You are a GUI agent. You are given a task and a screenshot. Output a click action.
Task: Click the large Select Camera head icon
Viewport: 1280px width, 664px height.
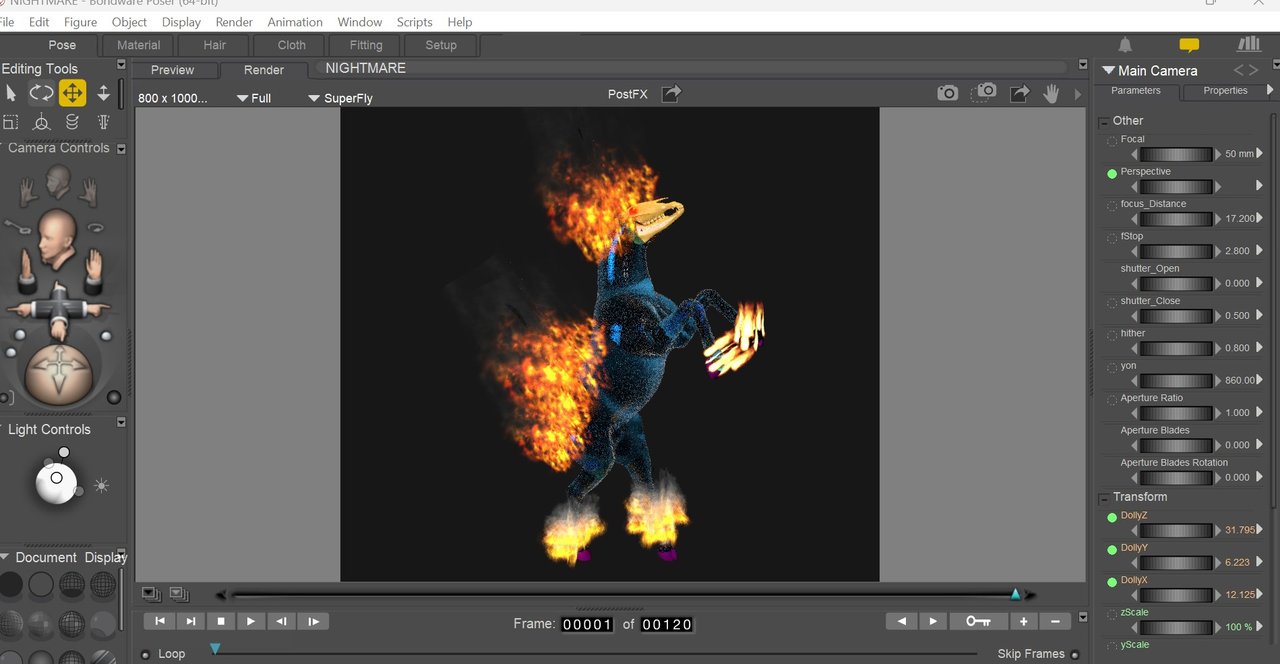coord(57,238)
